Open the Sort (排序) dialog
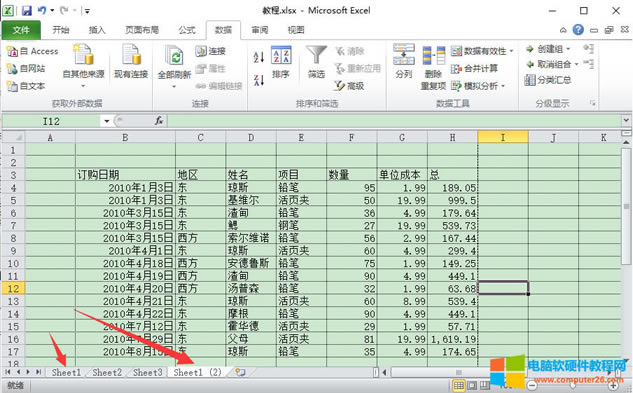Image resolution: width=633 pixels, height=393 pixels. point(281,62)
